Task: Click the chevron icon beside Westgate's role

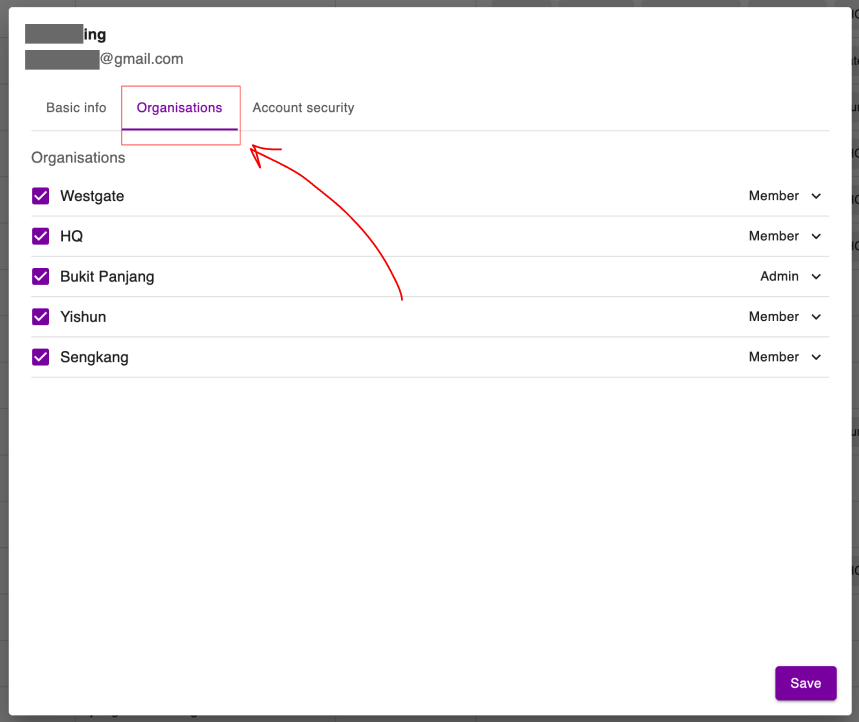Action: tap(816, 196)
